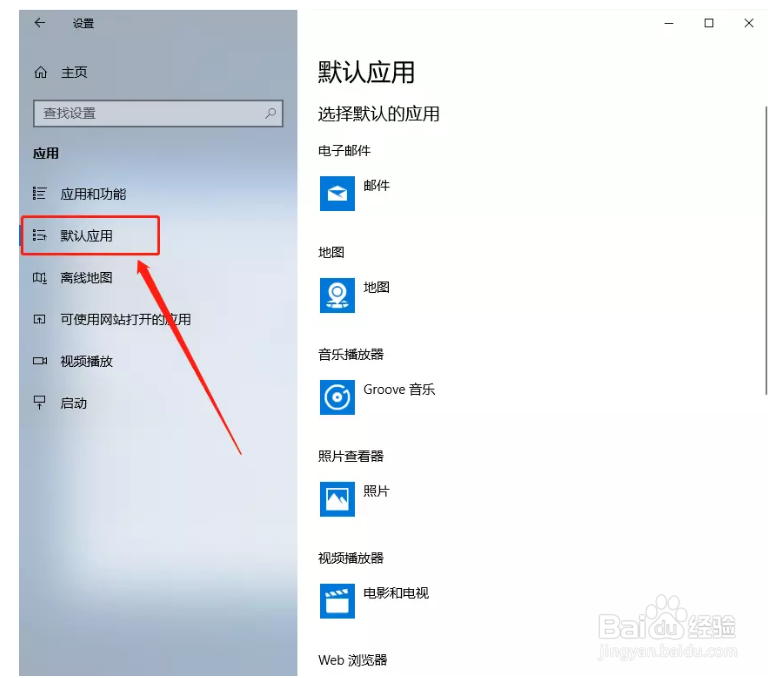This screenshot has height=678, width=780.
Task: Select 主页 in the sidebar
Action: coord(74,73)
